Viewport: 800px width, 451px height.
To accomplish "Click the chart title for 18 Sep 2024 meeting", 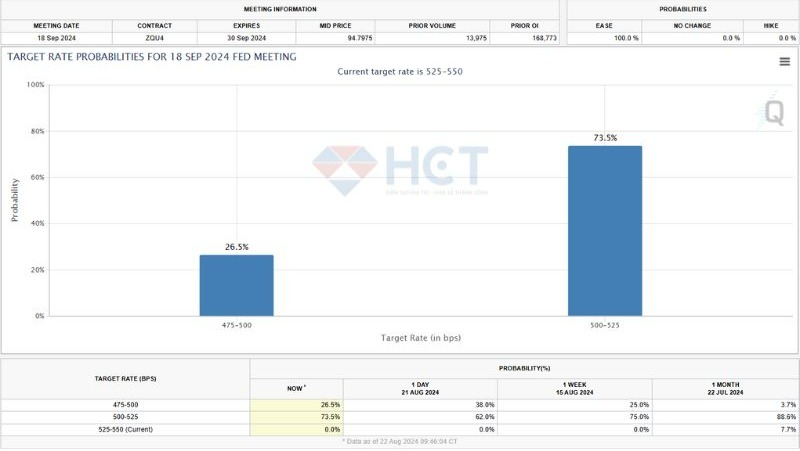I will [x=152, y=57].
